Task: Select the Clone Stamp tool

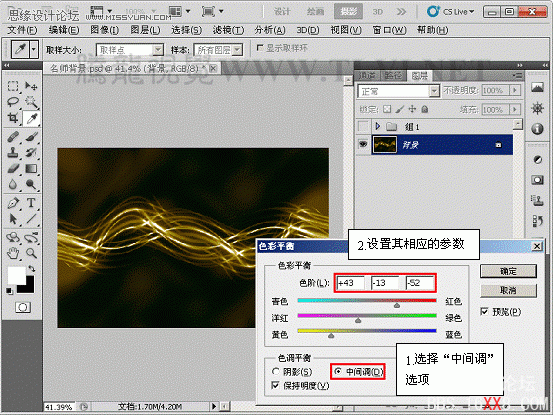Action: (x=13, y=153)
